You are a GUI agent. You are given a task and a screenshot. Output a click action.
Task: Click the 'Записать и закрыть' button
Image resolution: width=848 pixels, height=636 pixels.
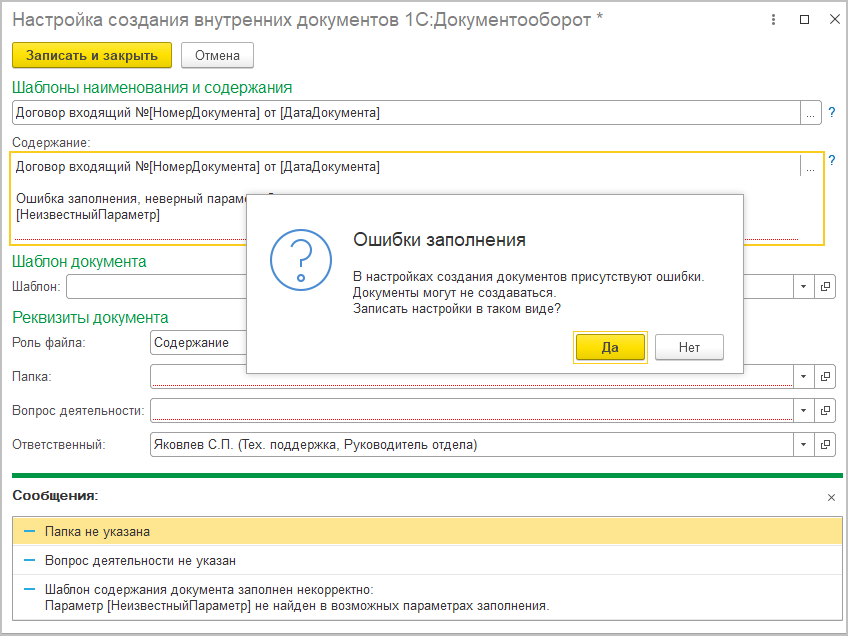tap(92, 55)
